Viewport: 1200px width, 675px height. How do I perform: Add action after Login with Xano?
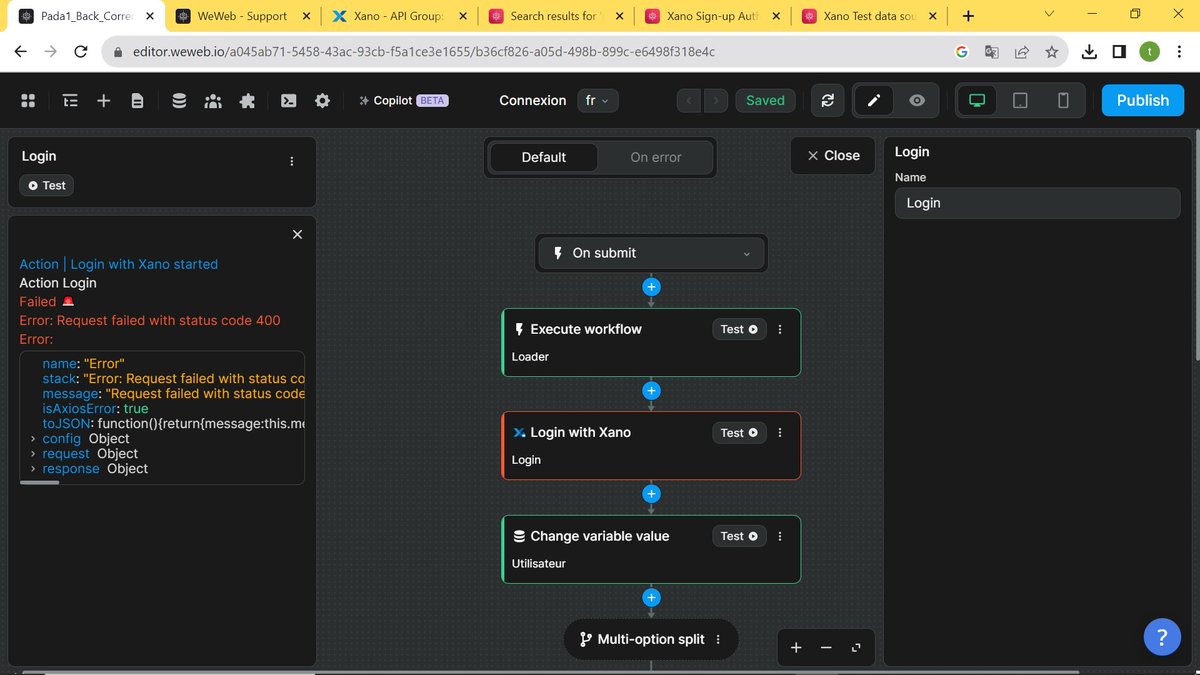click(x=651, y=494)
